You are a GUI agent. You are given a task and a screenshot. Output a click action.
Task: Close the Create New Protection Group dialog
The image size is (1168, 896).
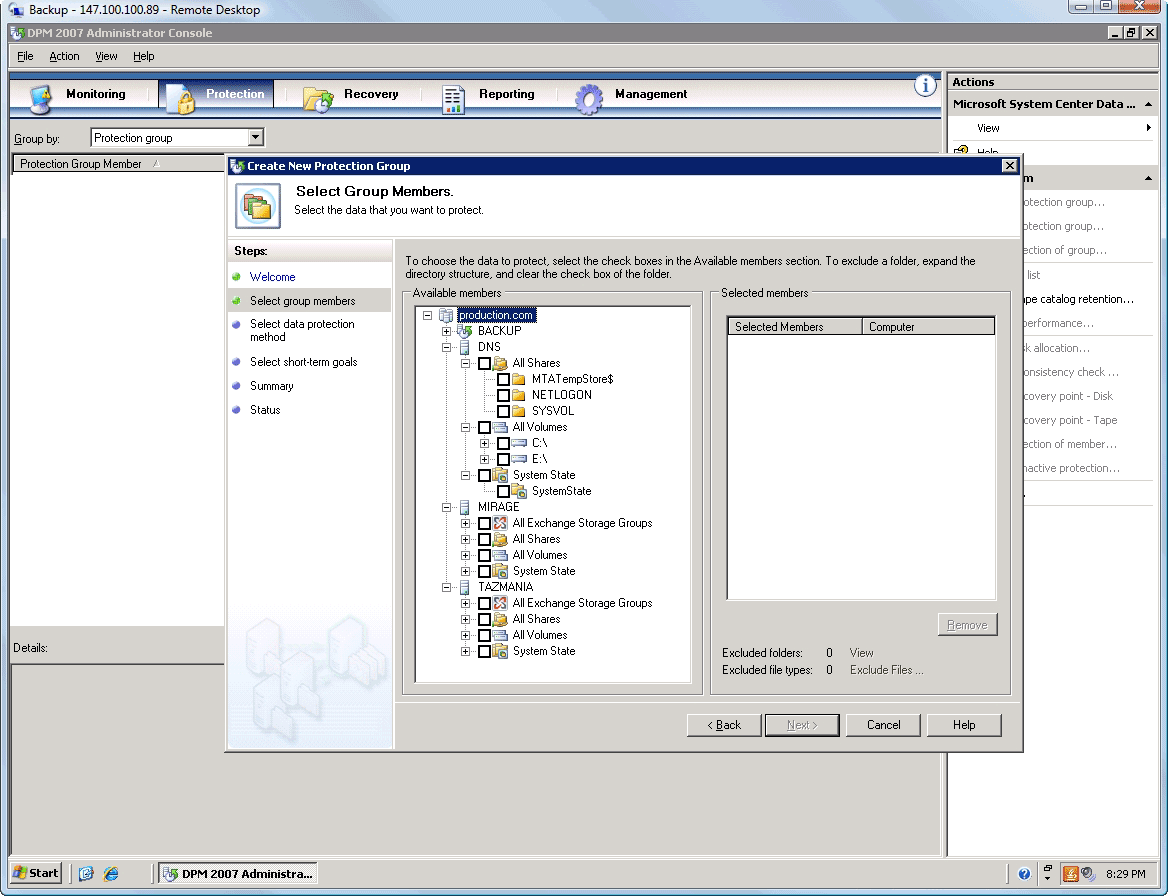(x=1009, y=165)
